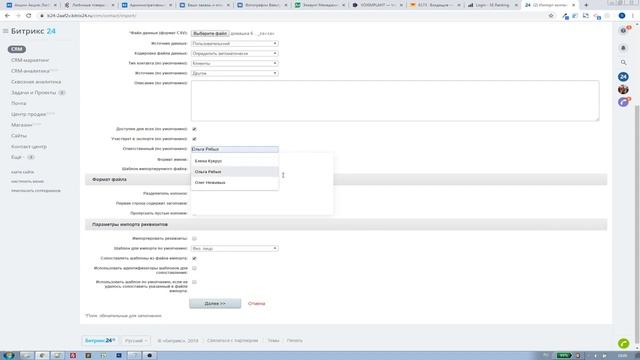
Task: Open Шаблон для импорта по умолчанию dropdown
Action: point(235,248)
